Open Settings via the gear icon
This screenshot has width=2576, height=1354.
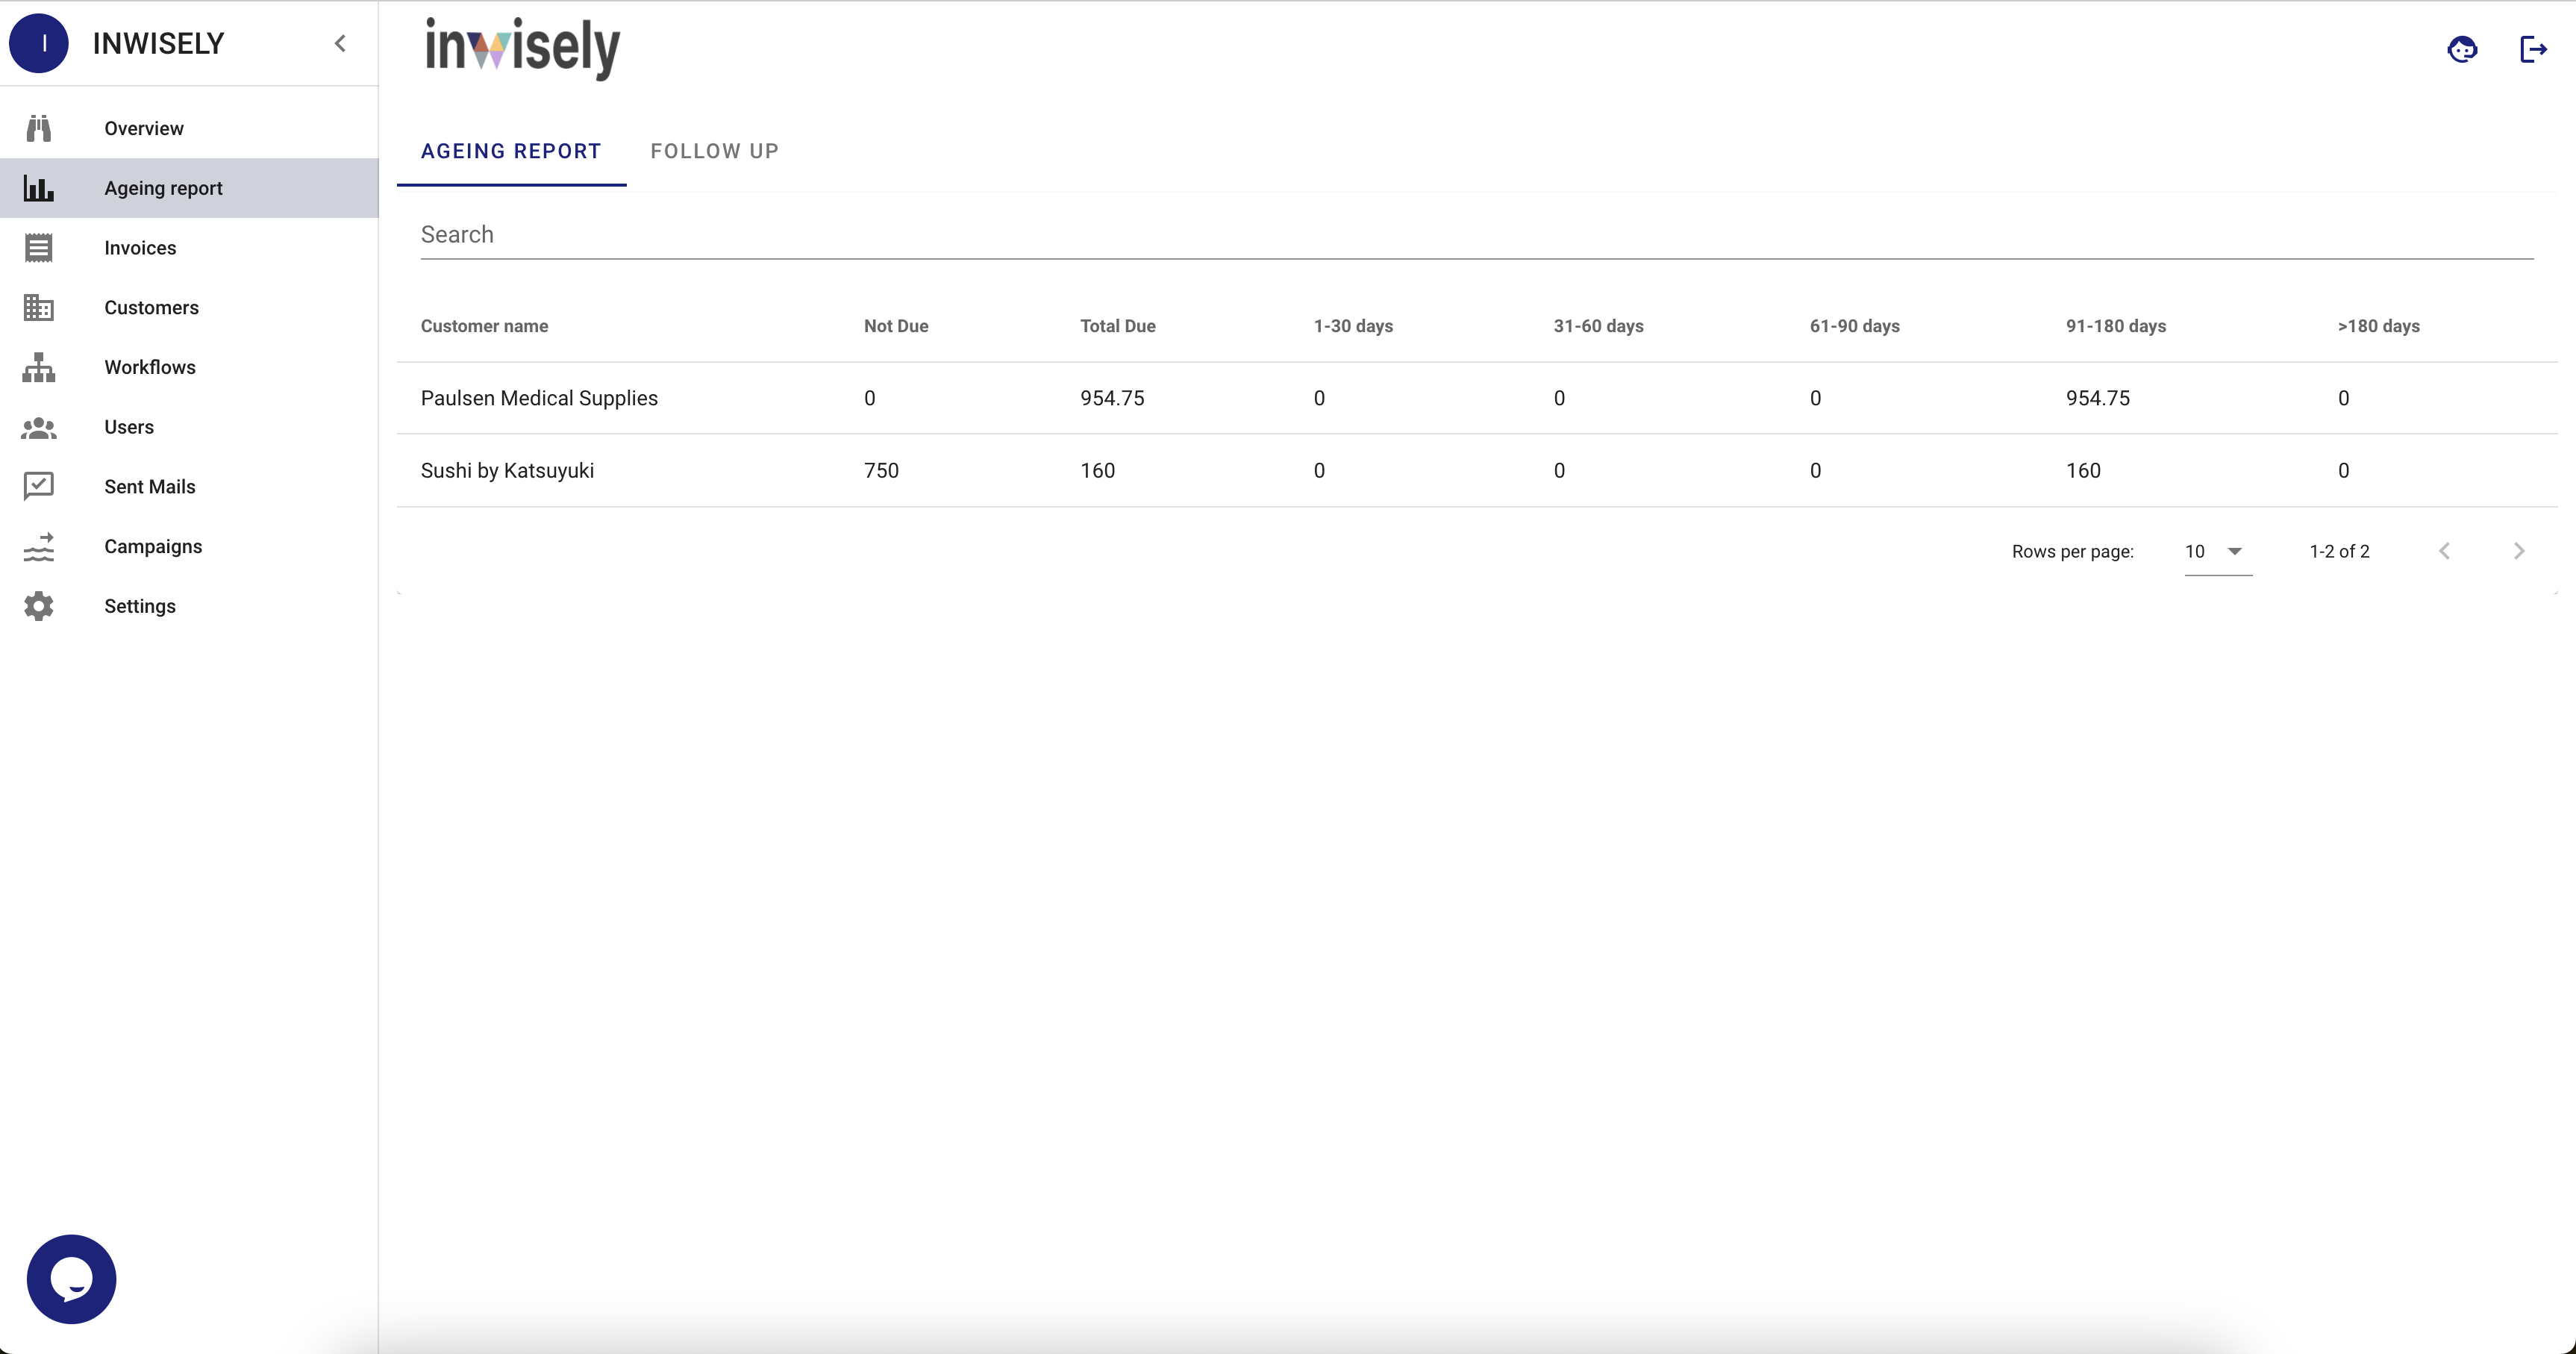38,606
